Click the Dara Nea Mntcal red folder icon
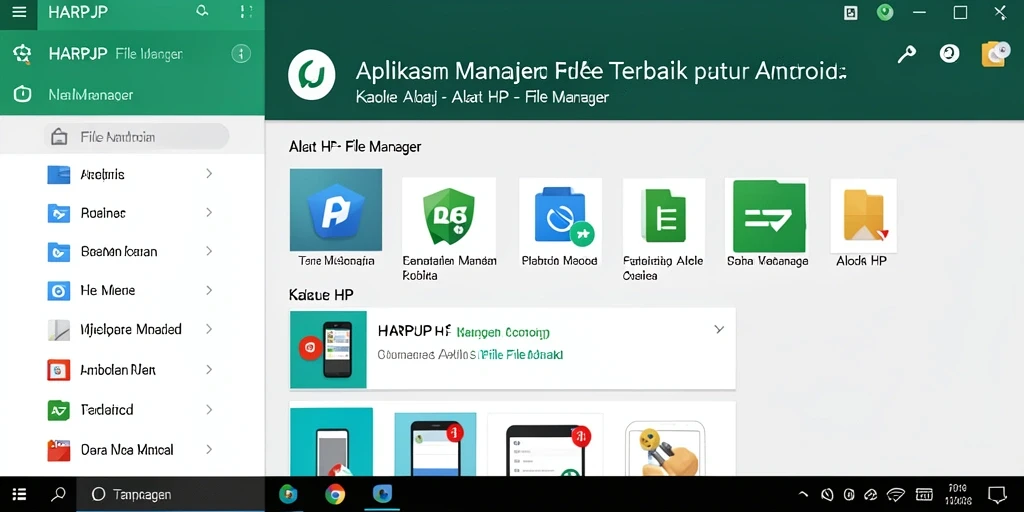Viewport: 1024px width, 512px height. 59,450
